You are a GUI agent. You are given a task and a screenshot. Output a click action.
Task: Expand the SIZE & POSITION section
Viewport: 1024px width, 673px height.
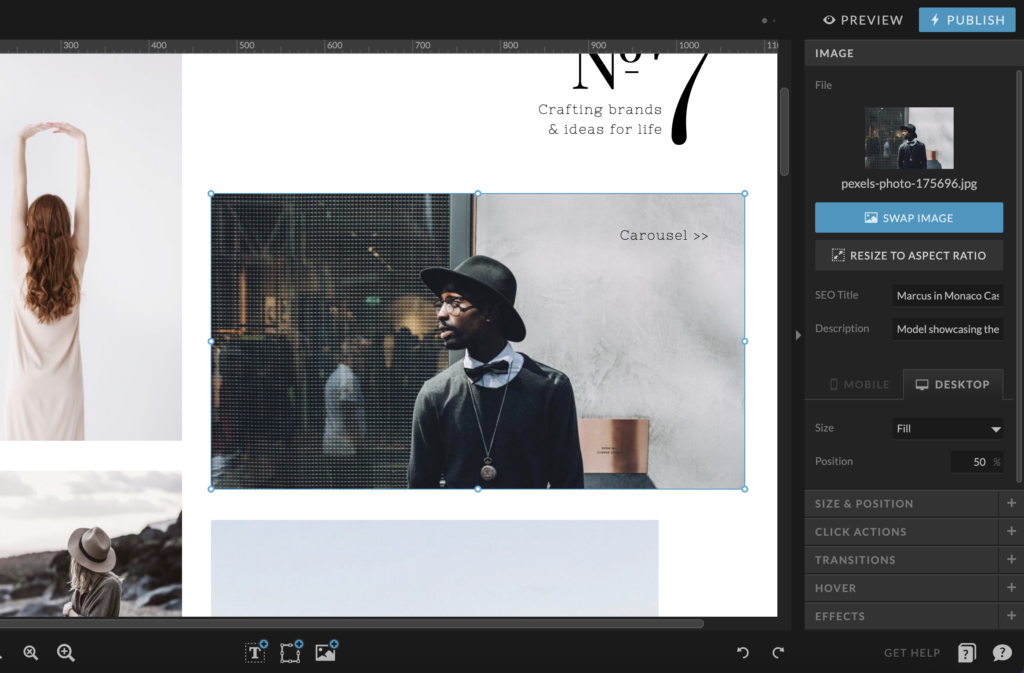point(1010,503)
